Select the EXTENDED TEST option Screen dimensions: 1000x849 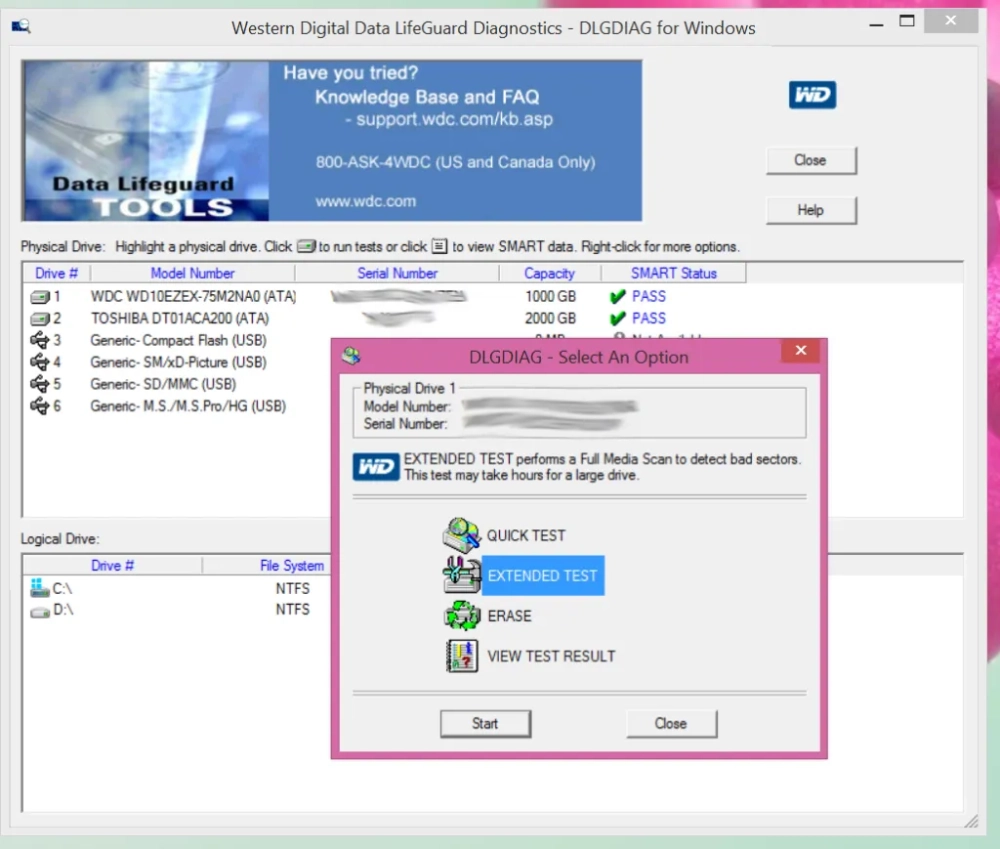[542, 576]
